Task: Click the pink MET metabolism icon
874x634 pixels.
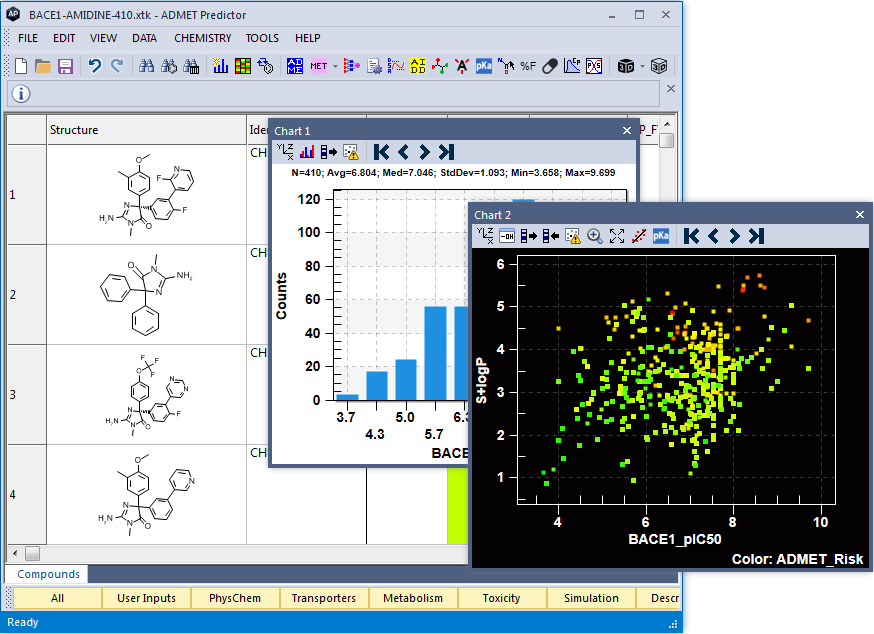Action: tap(318, 66)
